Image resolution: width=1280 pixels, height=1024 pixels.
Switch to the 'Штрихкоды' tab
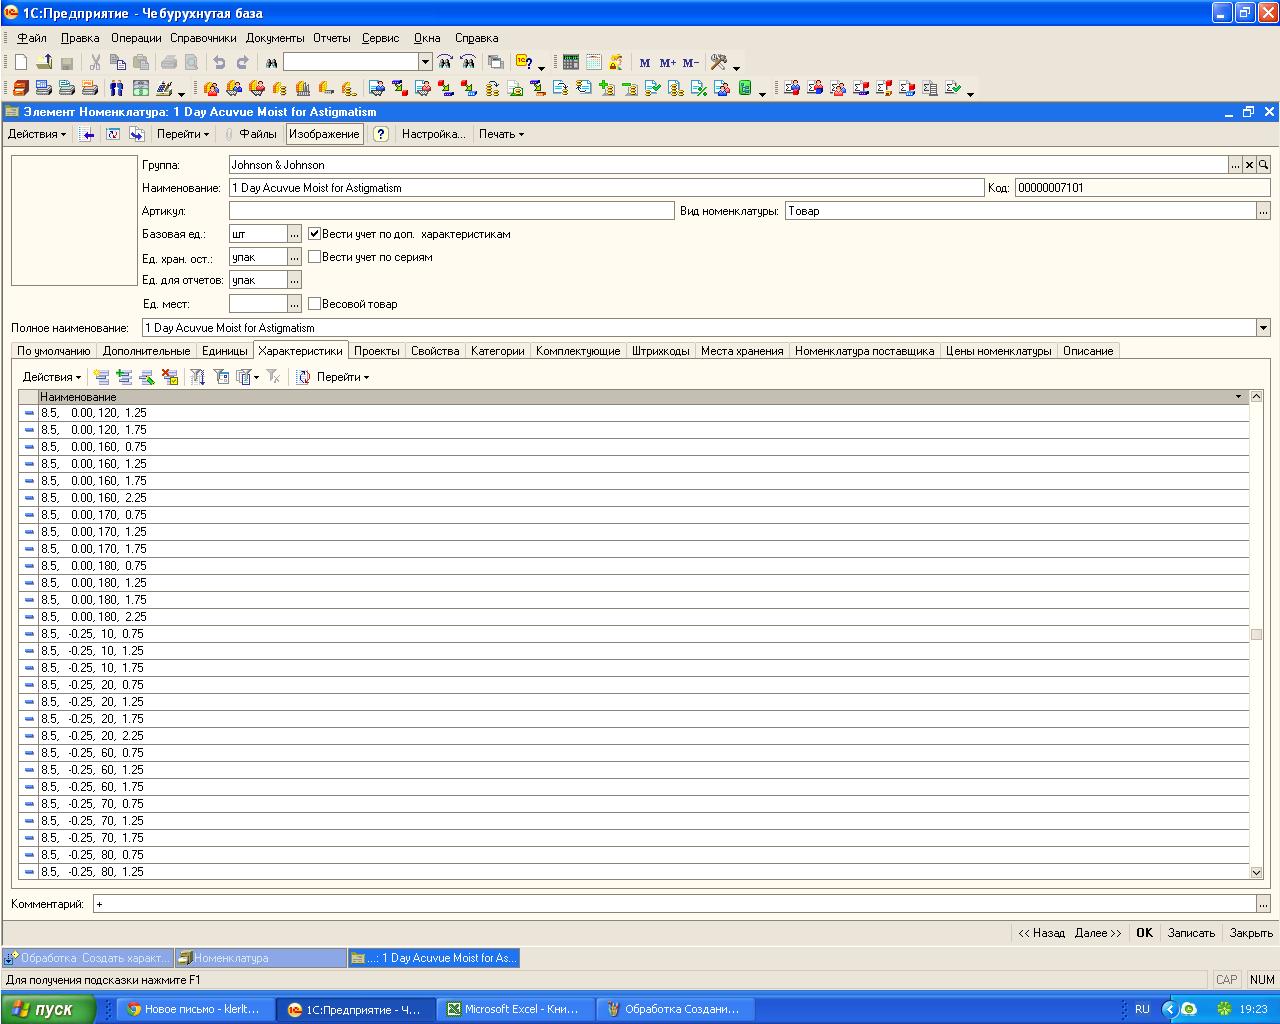pos(660,351)
